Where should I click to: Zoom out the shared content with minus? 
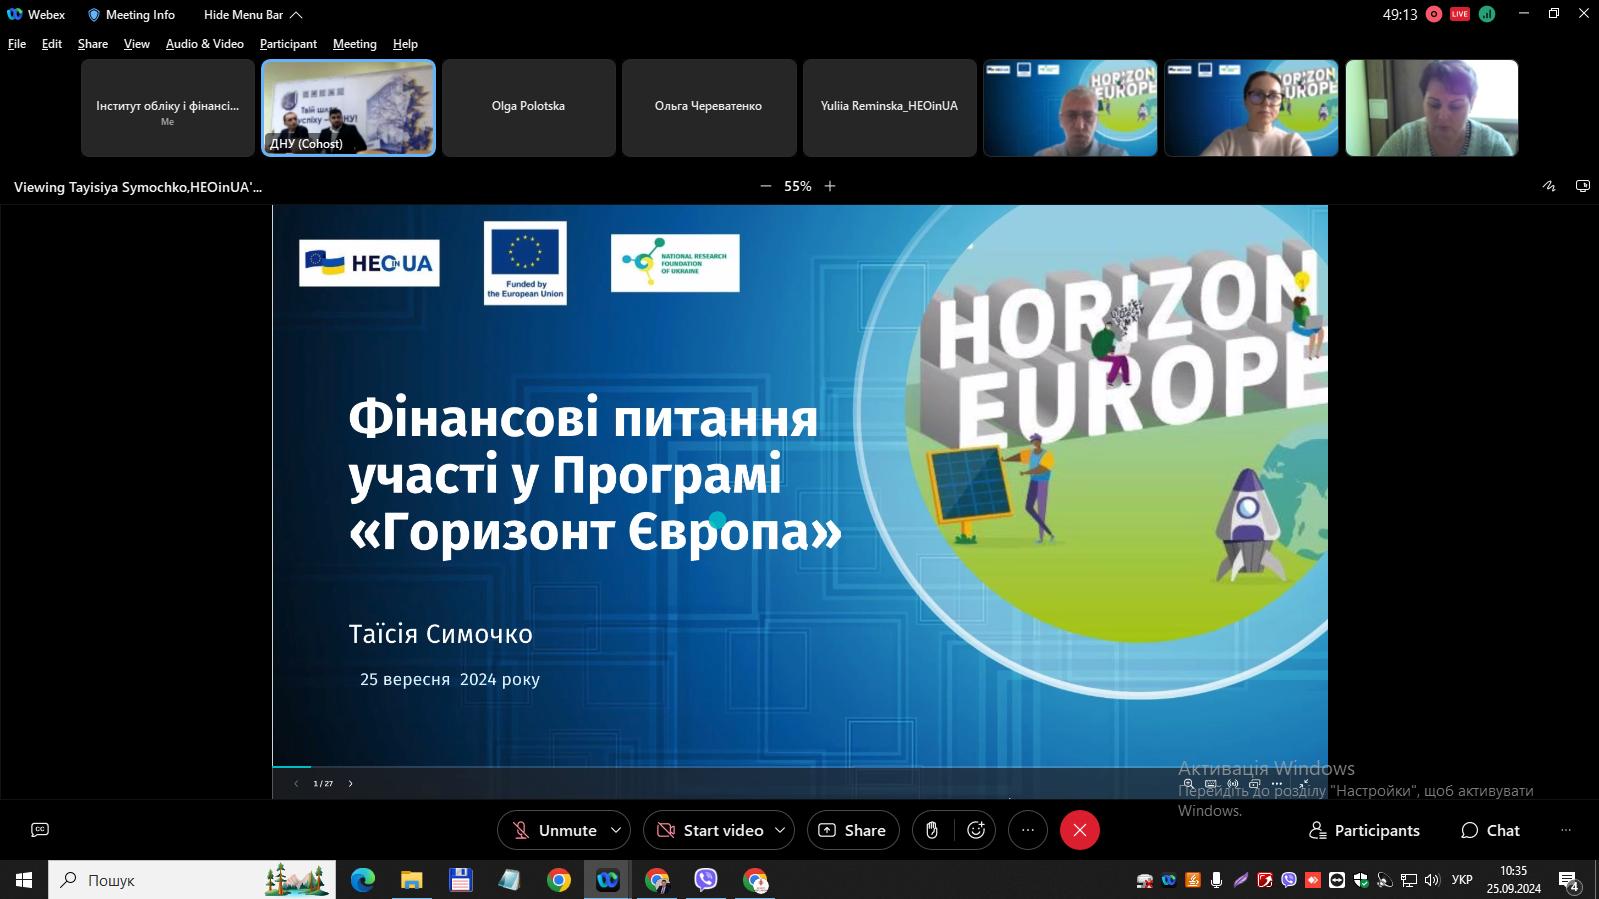766,186
